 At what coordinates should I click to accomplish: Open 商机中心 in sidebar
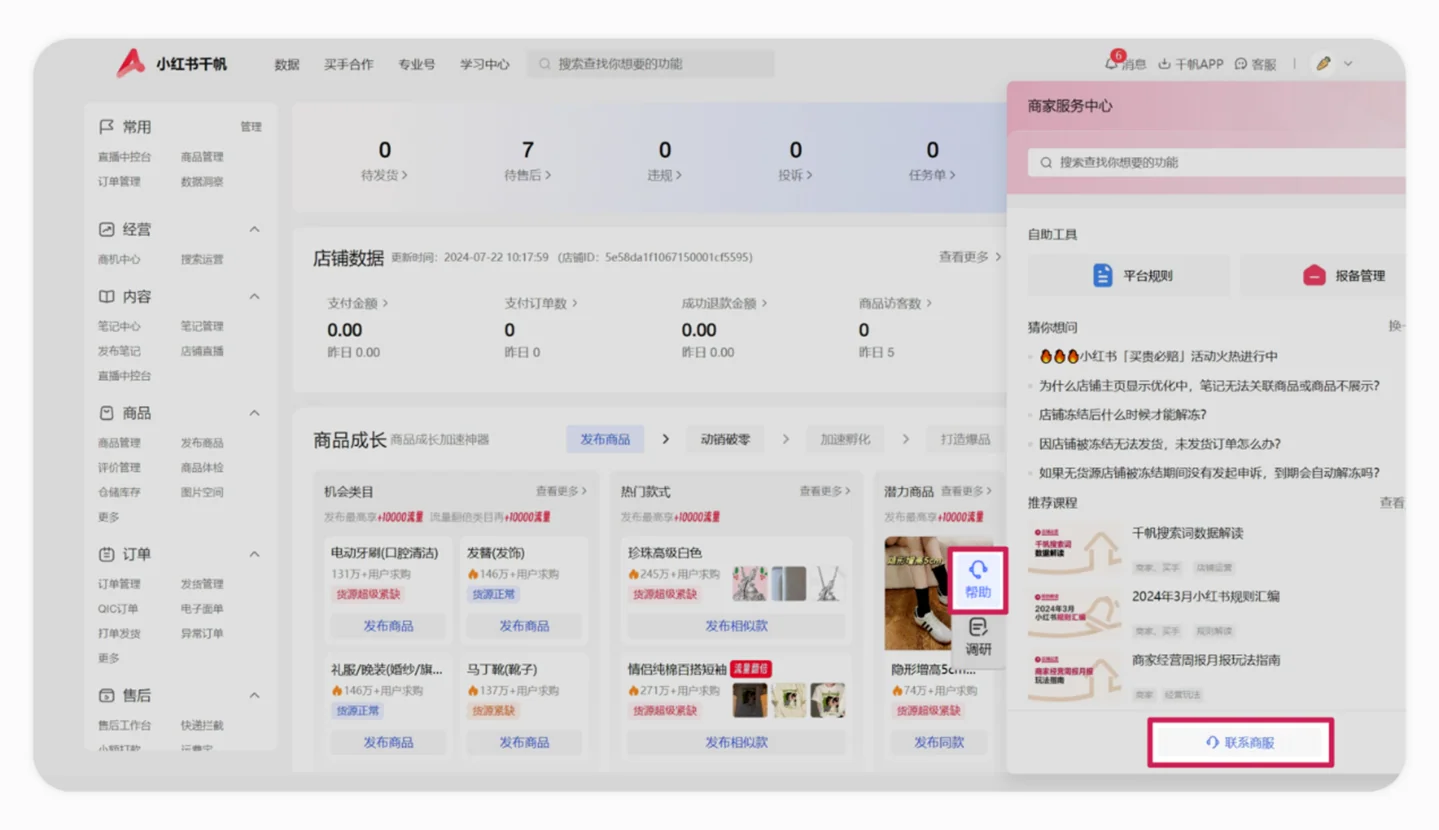click(x=119, y=259)
